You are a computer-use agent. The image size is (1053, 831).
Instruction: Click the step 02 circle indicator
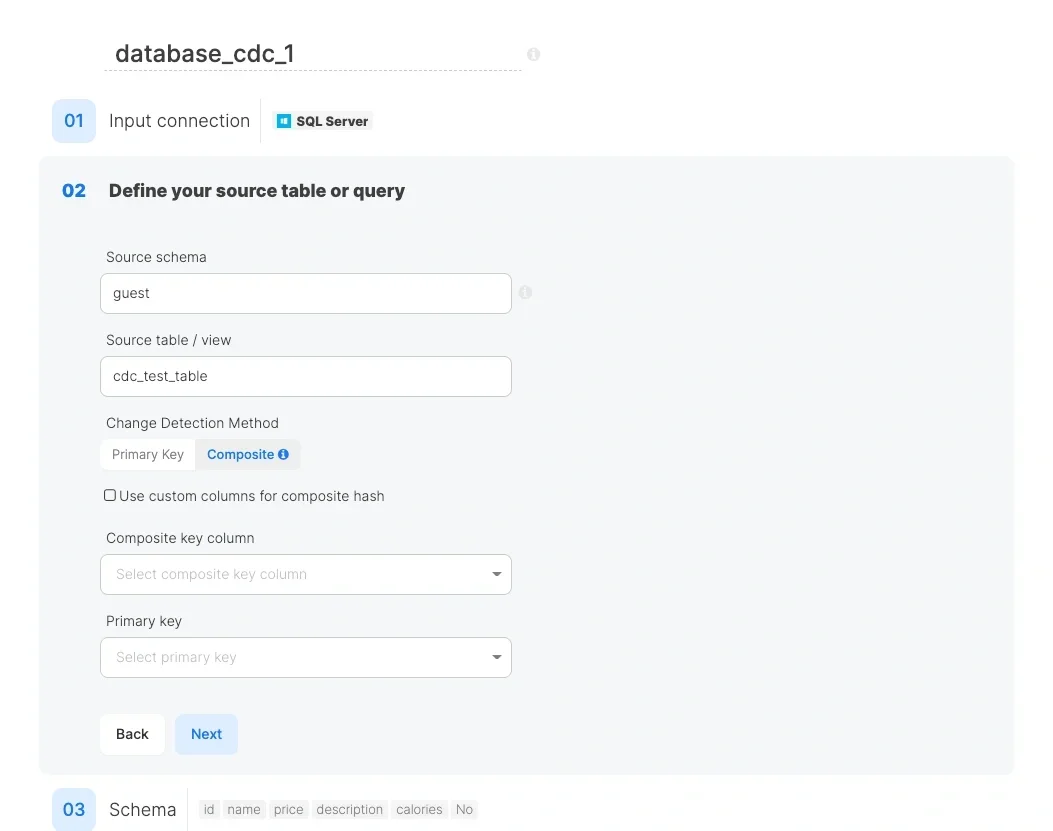(x=73, y=190)
